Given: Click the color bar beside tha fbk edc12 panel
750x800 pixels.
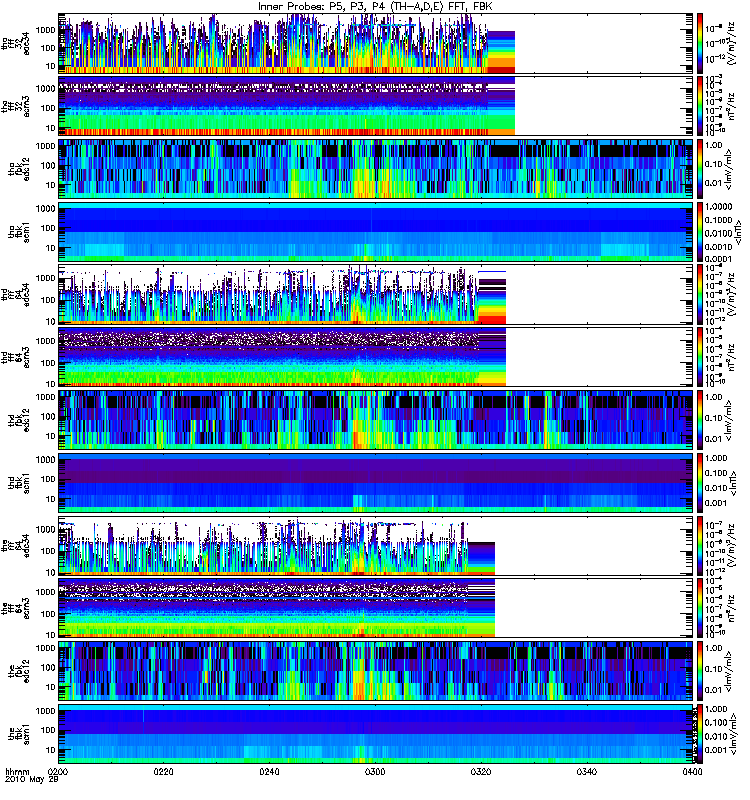Looking at the screenshot, I should pos(700,169).
